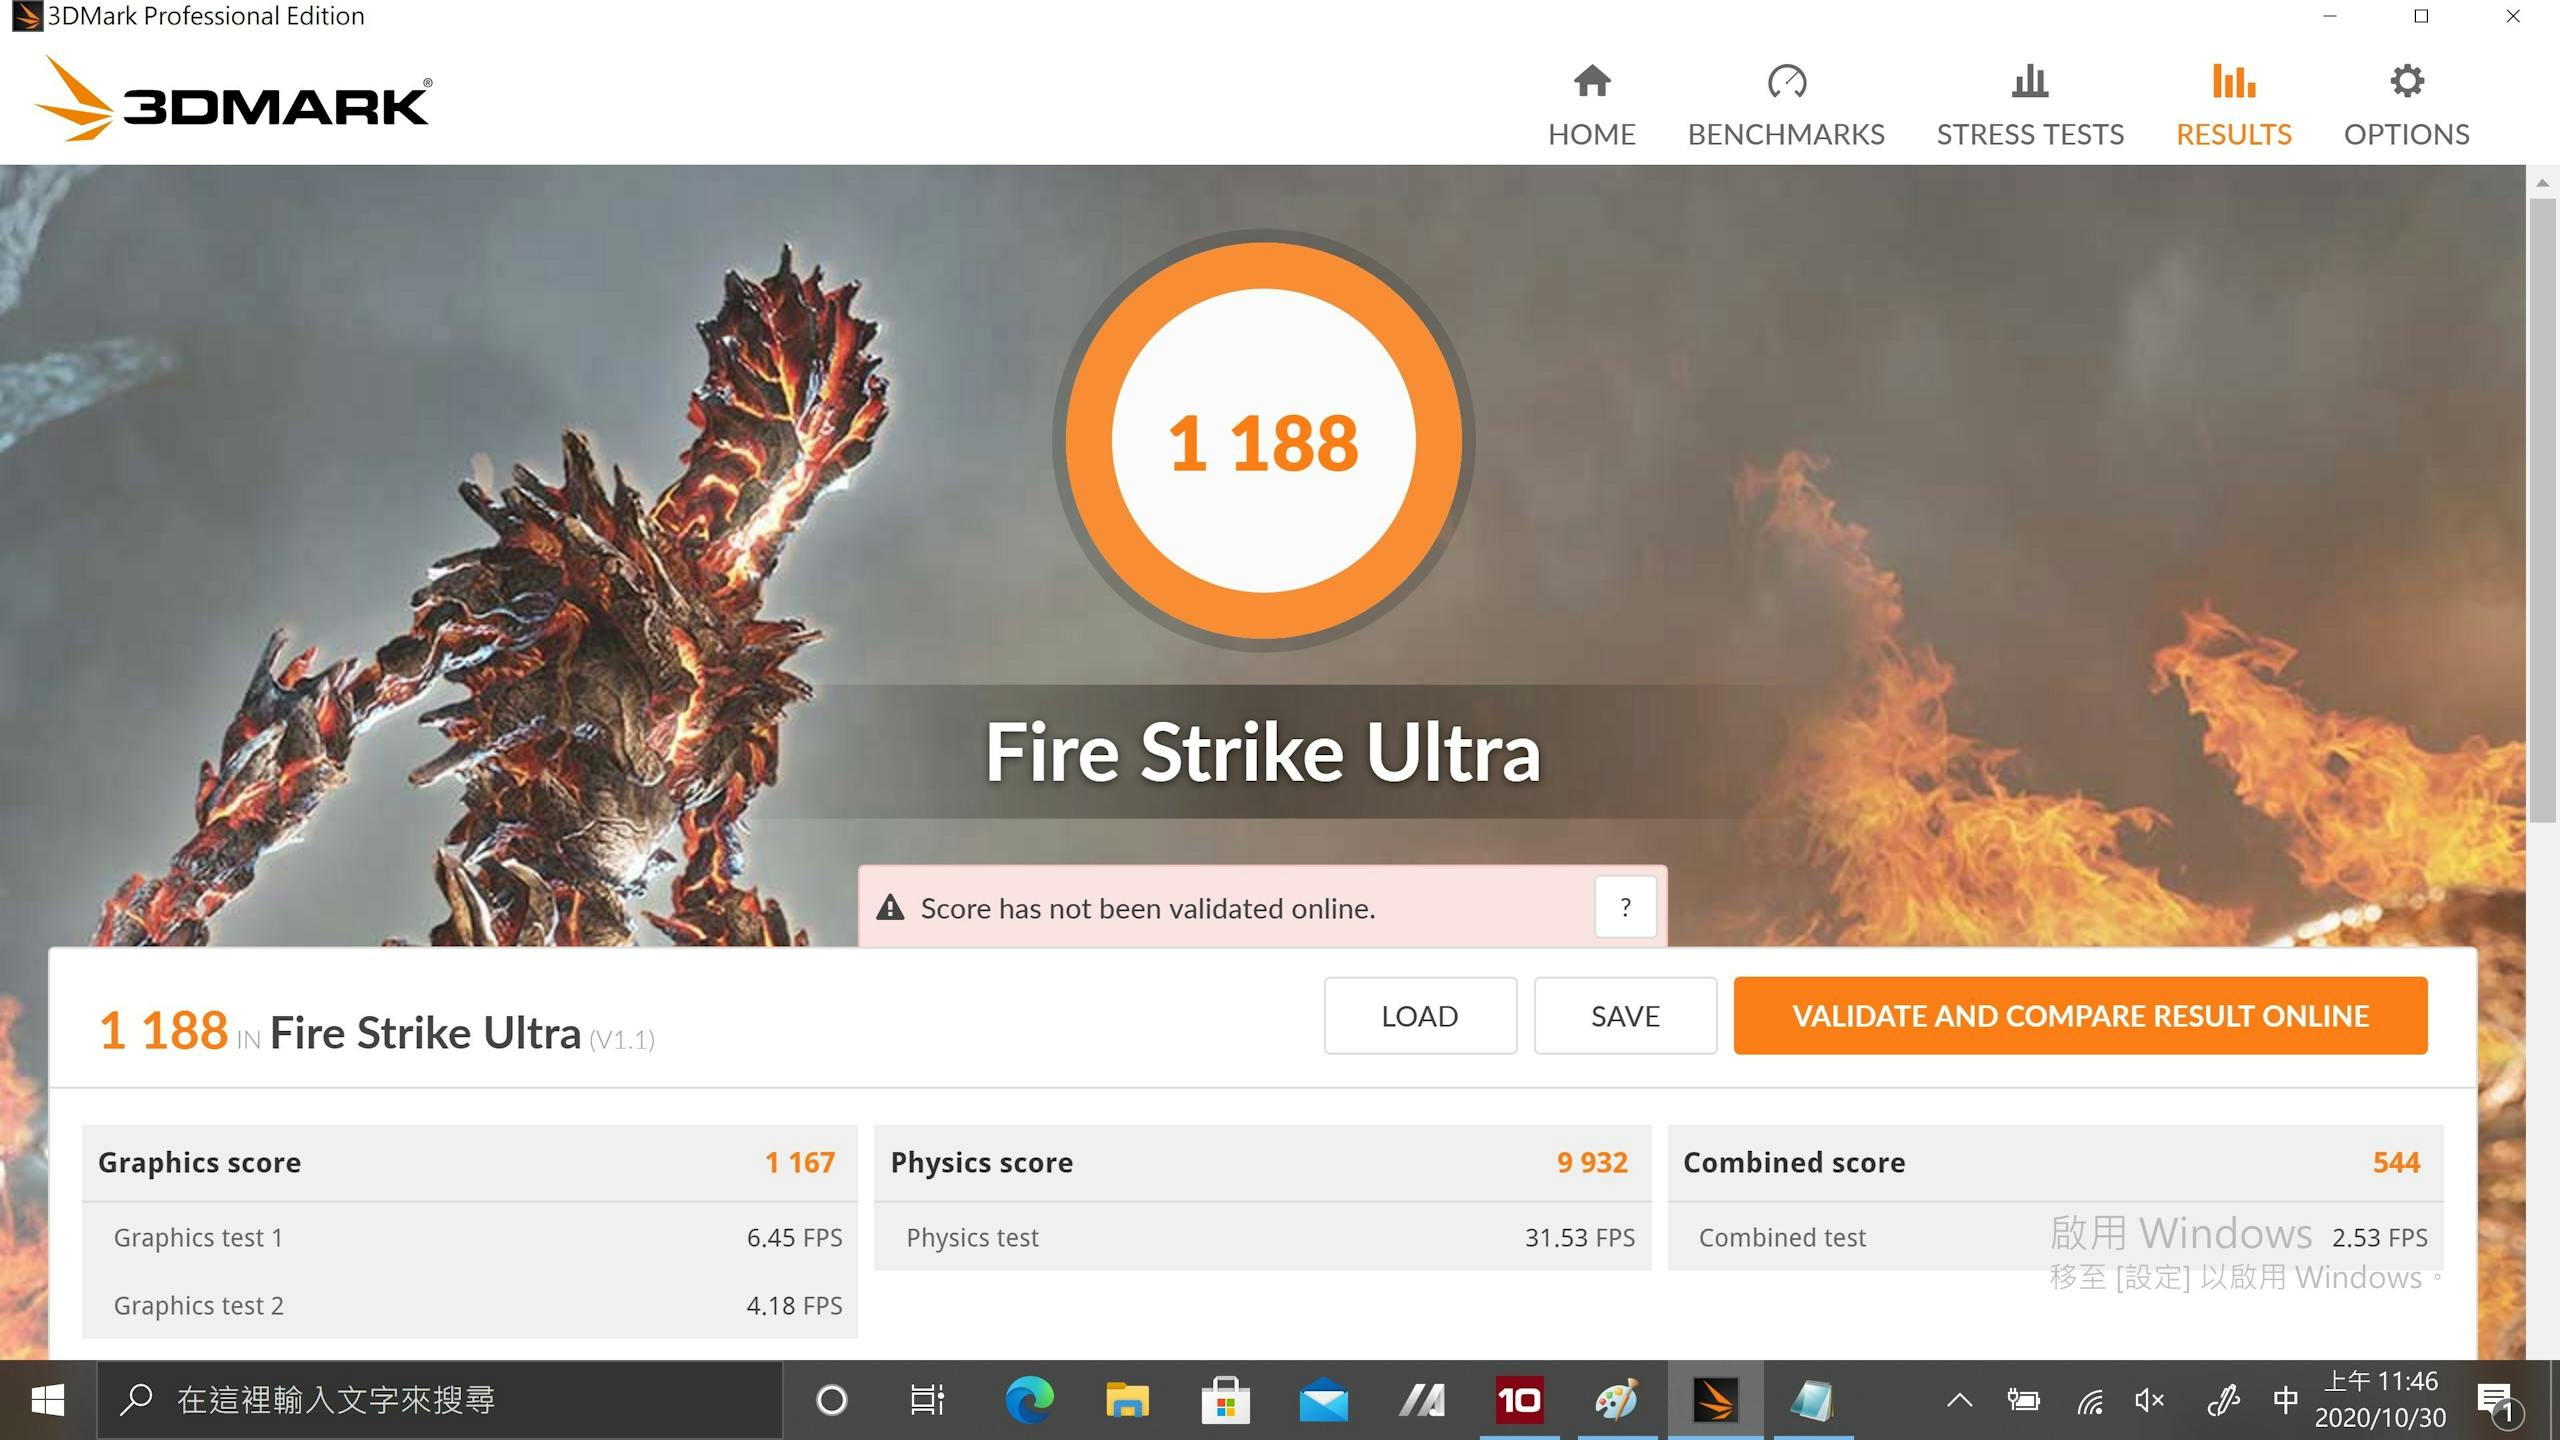
Task: Open the white slashes app on taskbar
Action: click(x=1421, y=1400)
